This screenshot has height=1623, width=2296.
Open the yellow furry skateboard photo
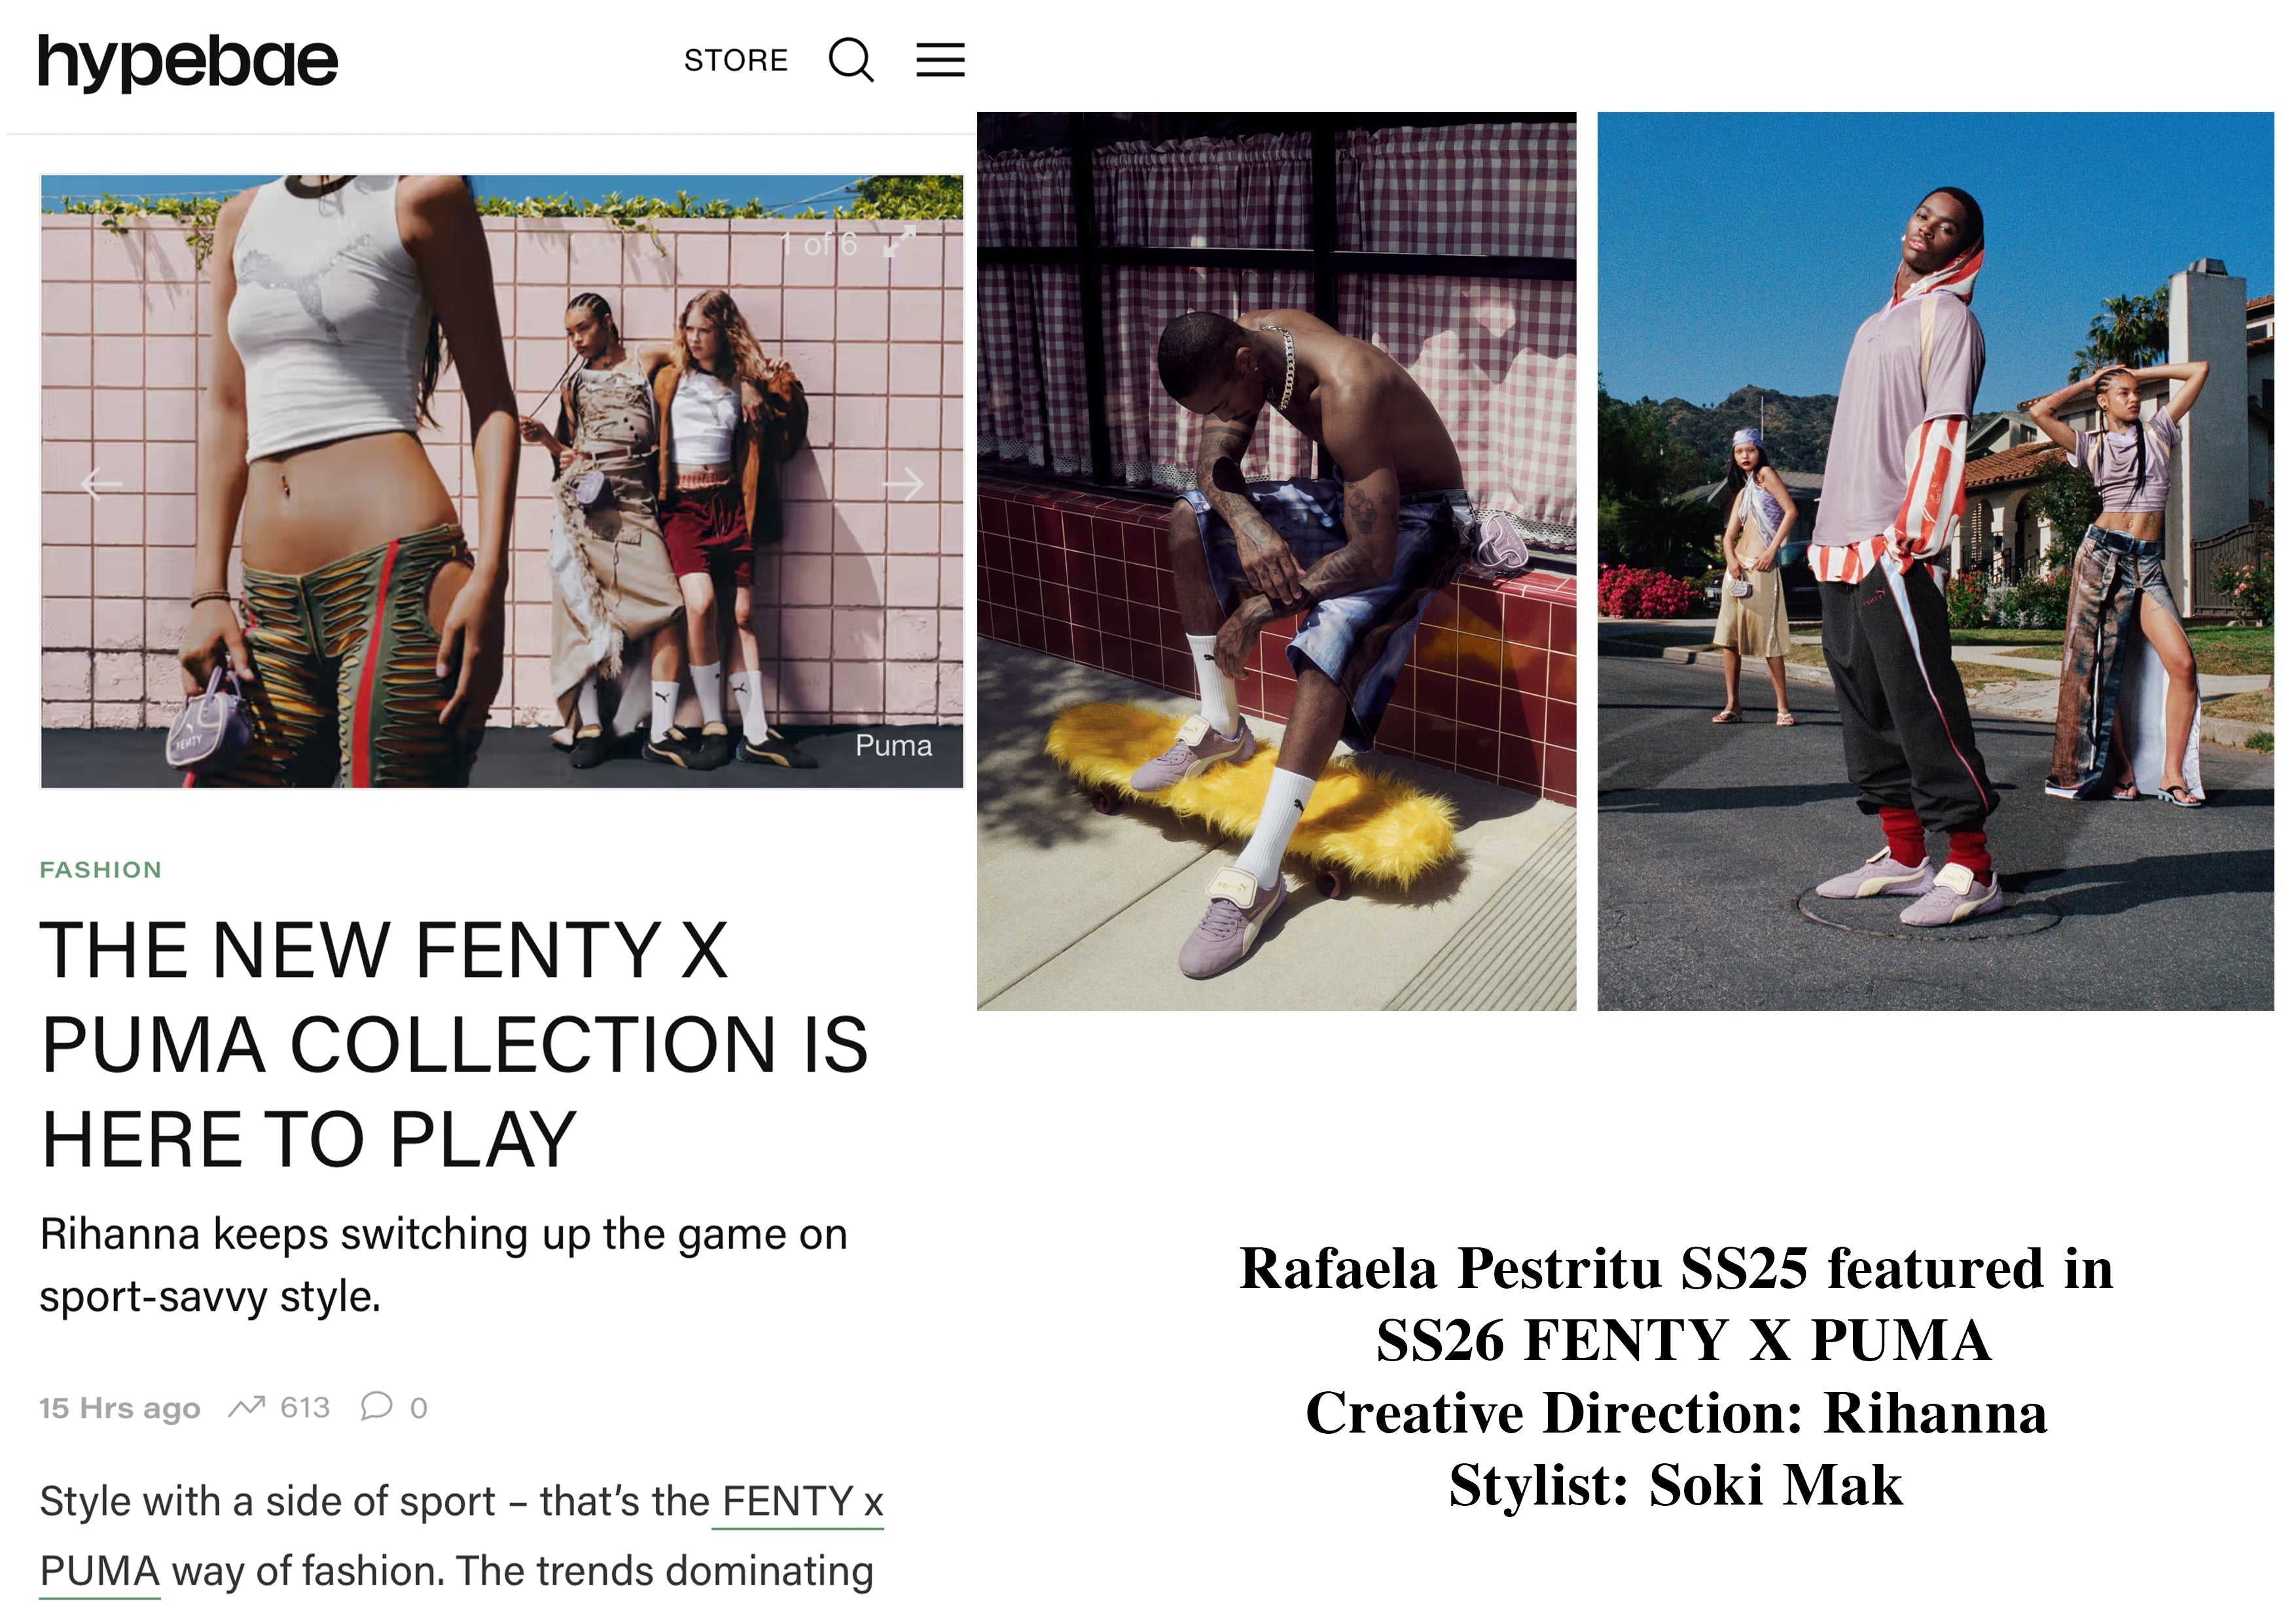(1277, 561)
